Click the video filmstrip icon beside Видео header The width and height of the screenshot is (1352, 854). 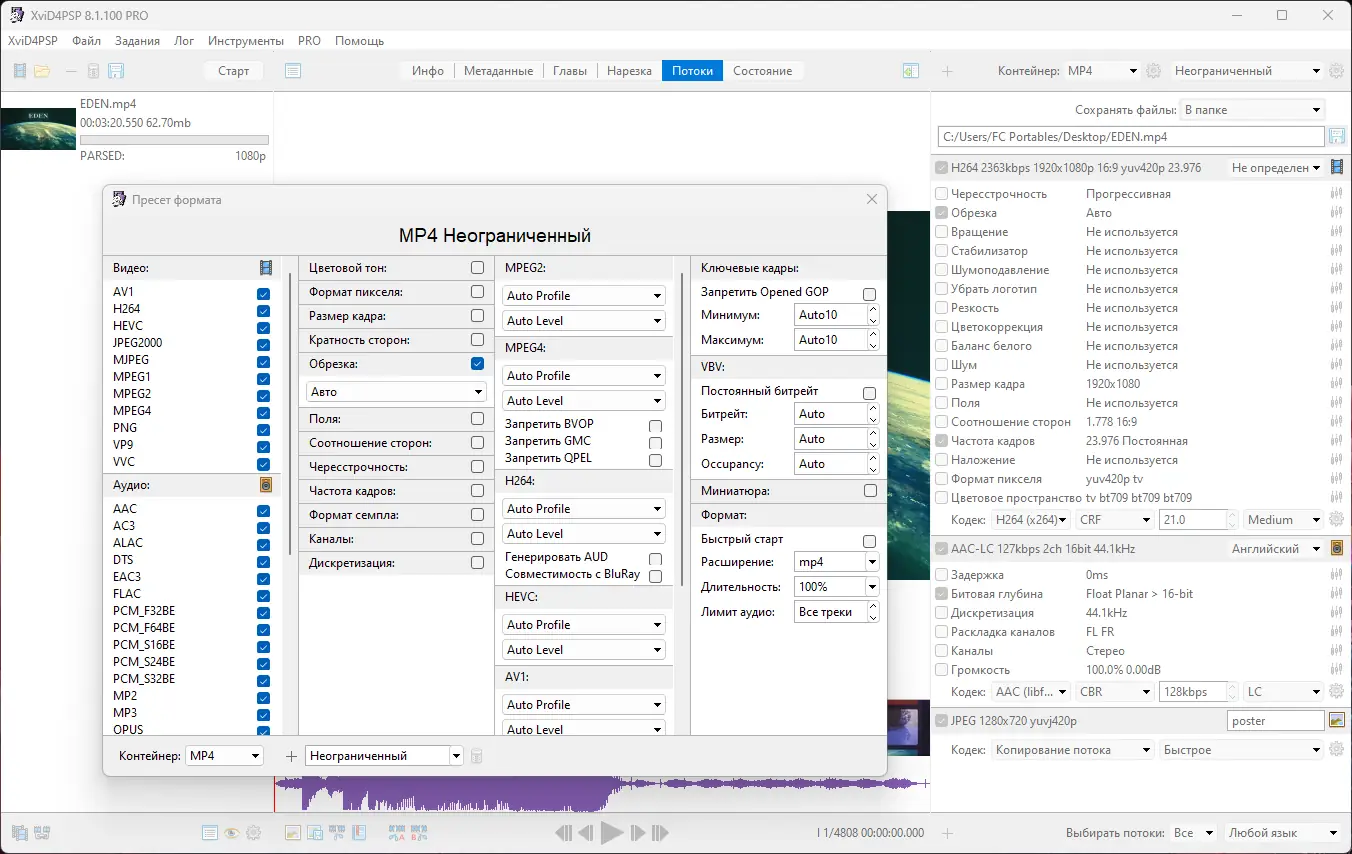click(x=265, y=268)
